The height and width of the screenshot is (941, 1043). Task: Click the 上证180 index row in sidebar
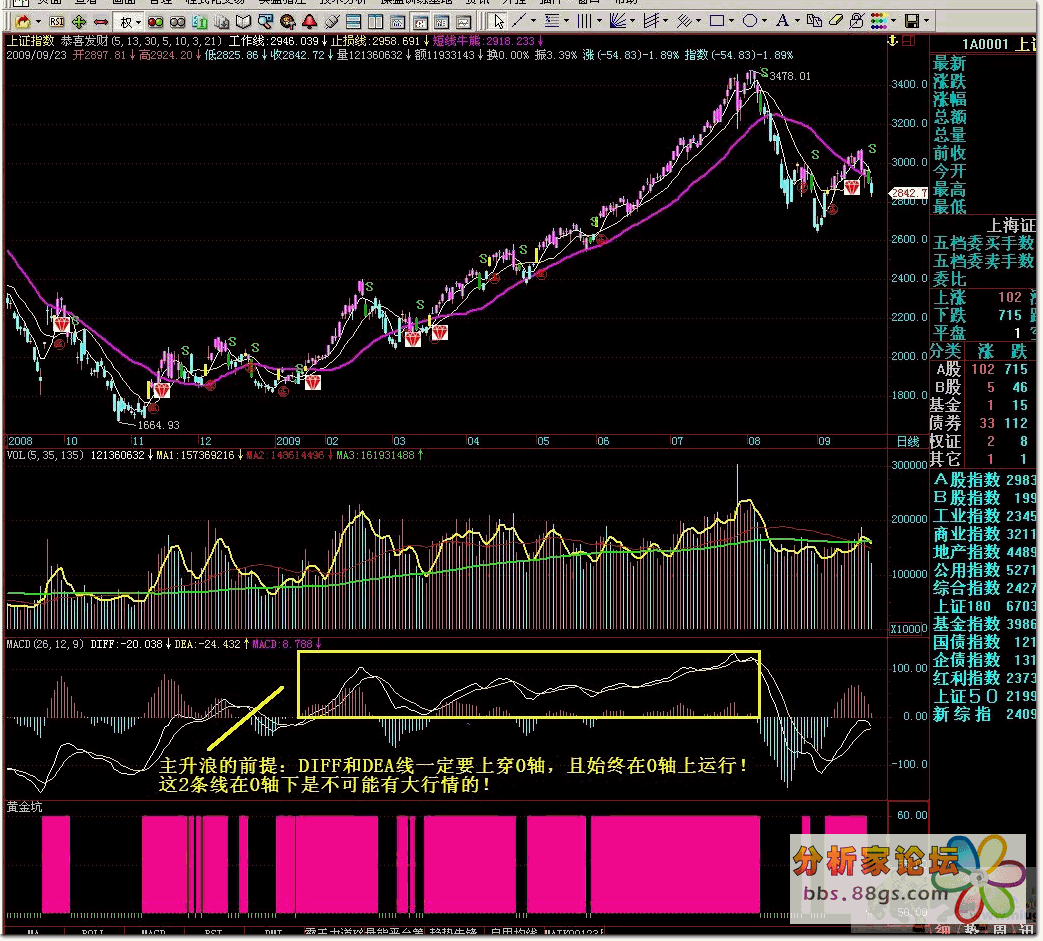[x=966, y=605]
